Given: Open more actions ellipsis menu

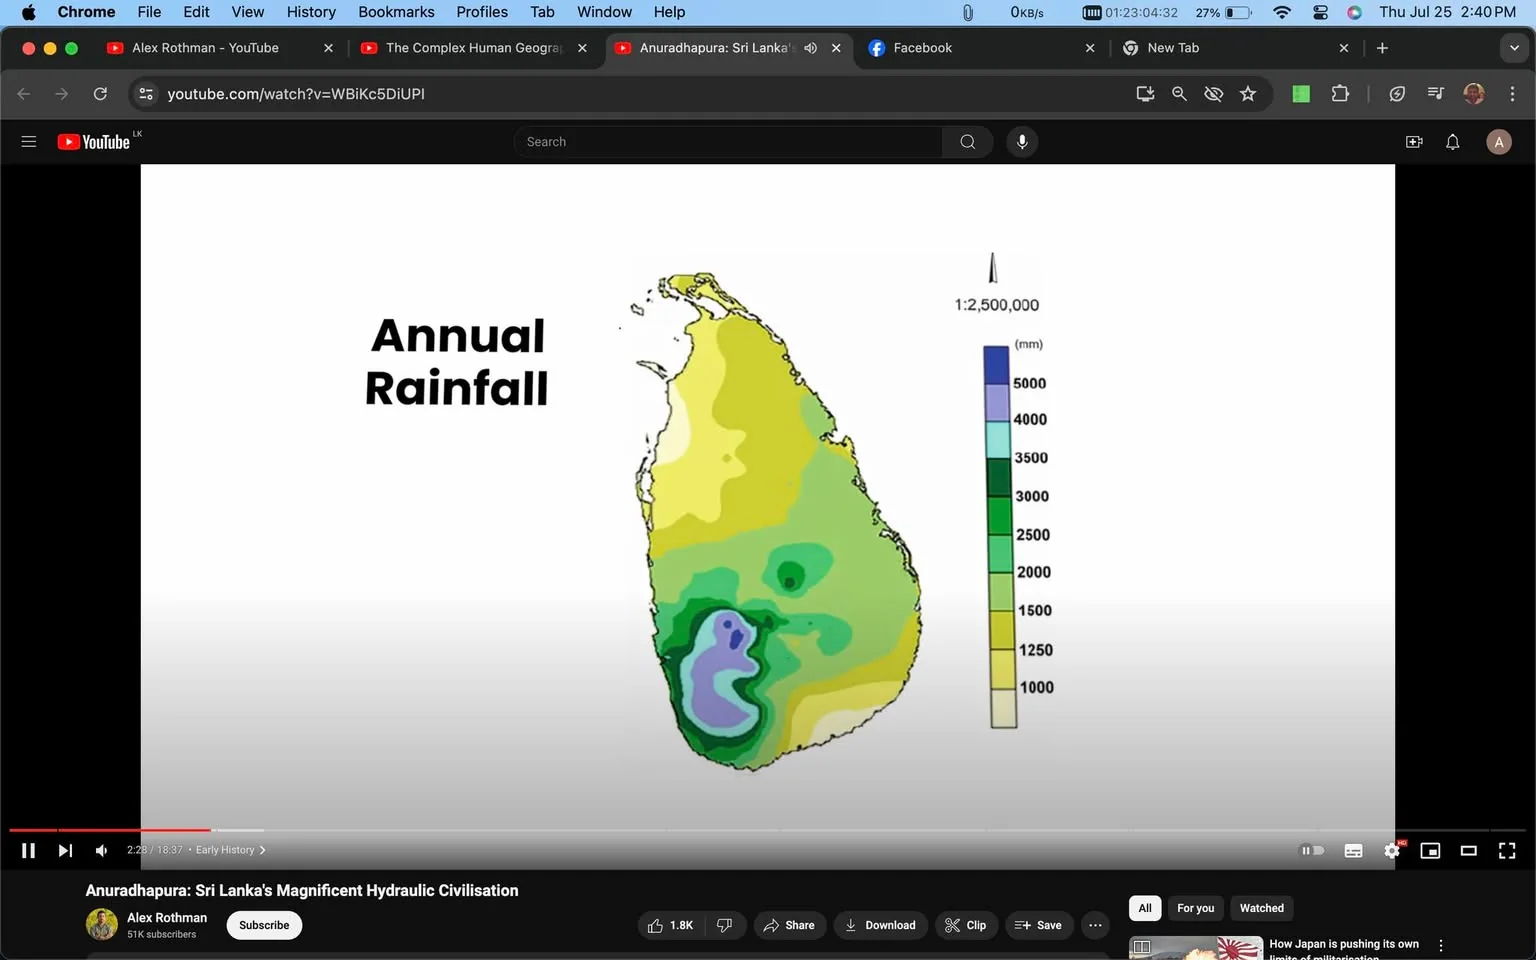Looking at the screenshot, I should 1095,925.
